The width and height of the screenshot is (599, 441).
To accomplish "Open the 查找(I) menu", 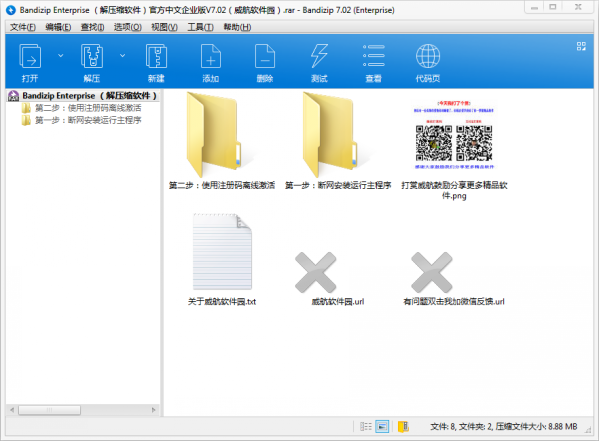I will click(92, 27).
